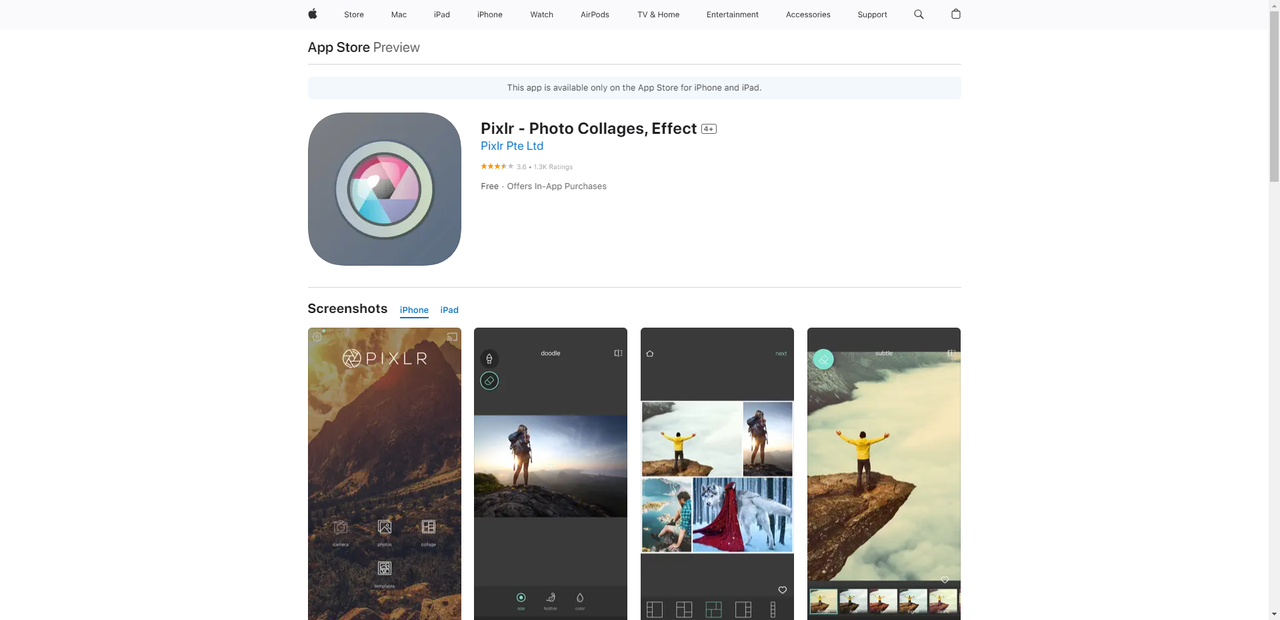
Task: Open the Store menu item
Action: 354,15
